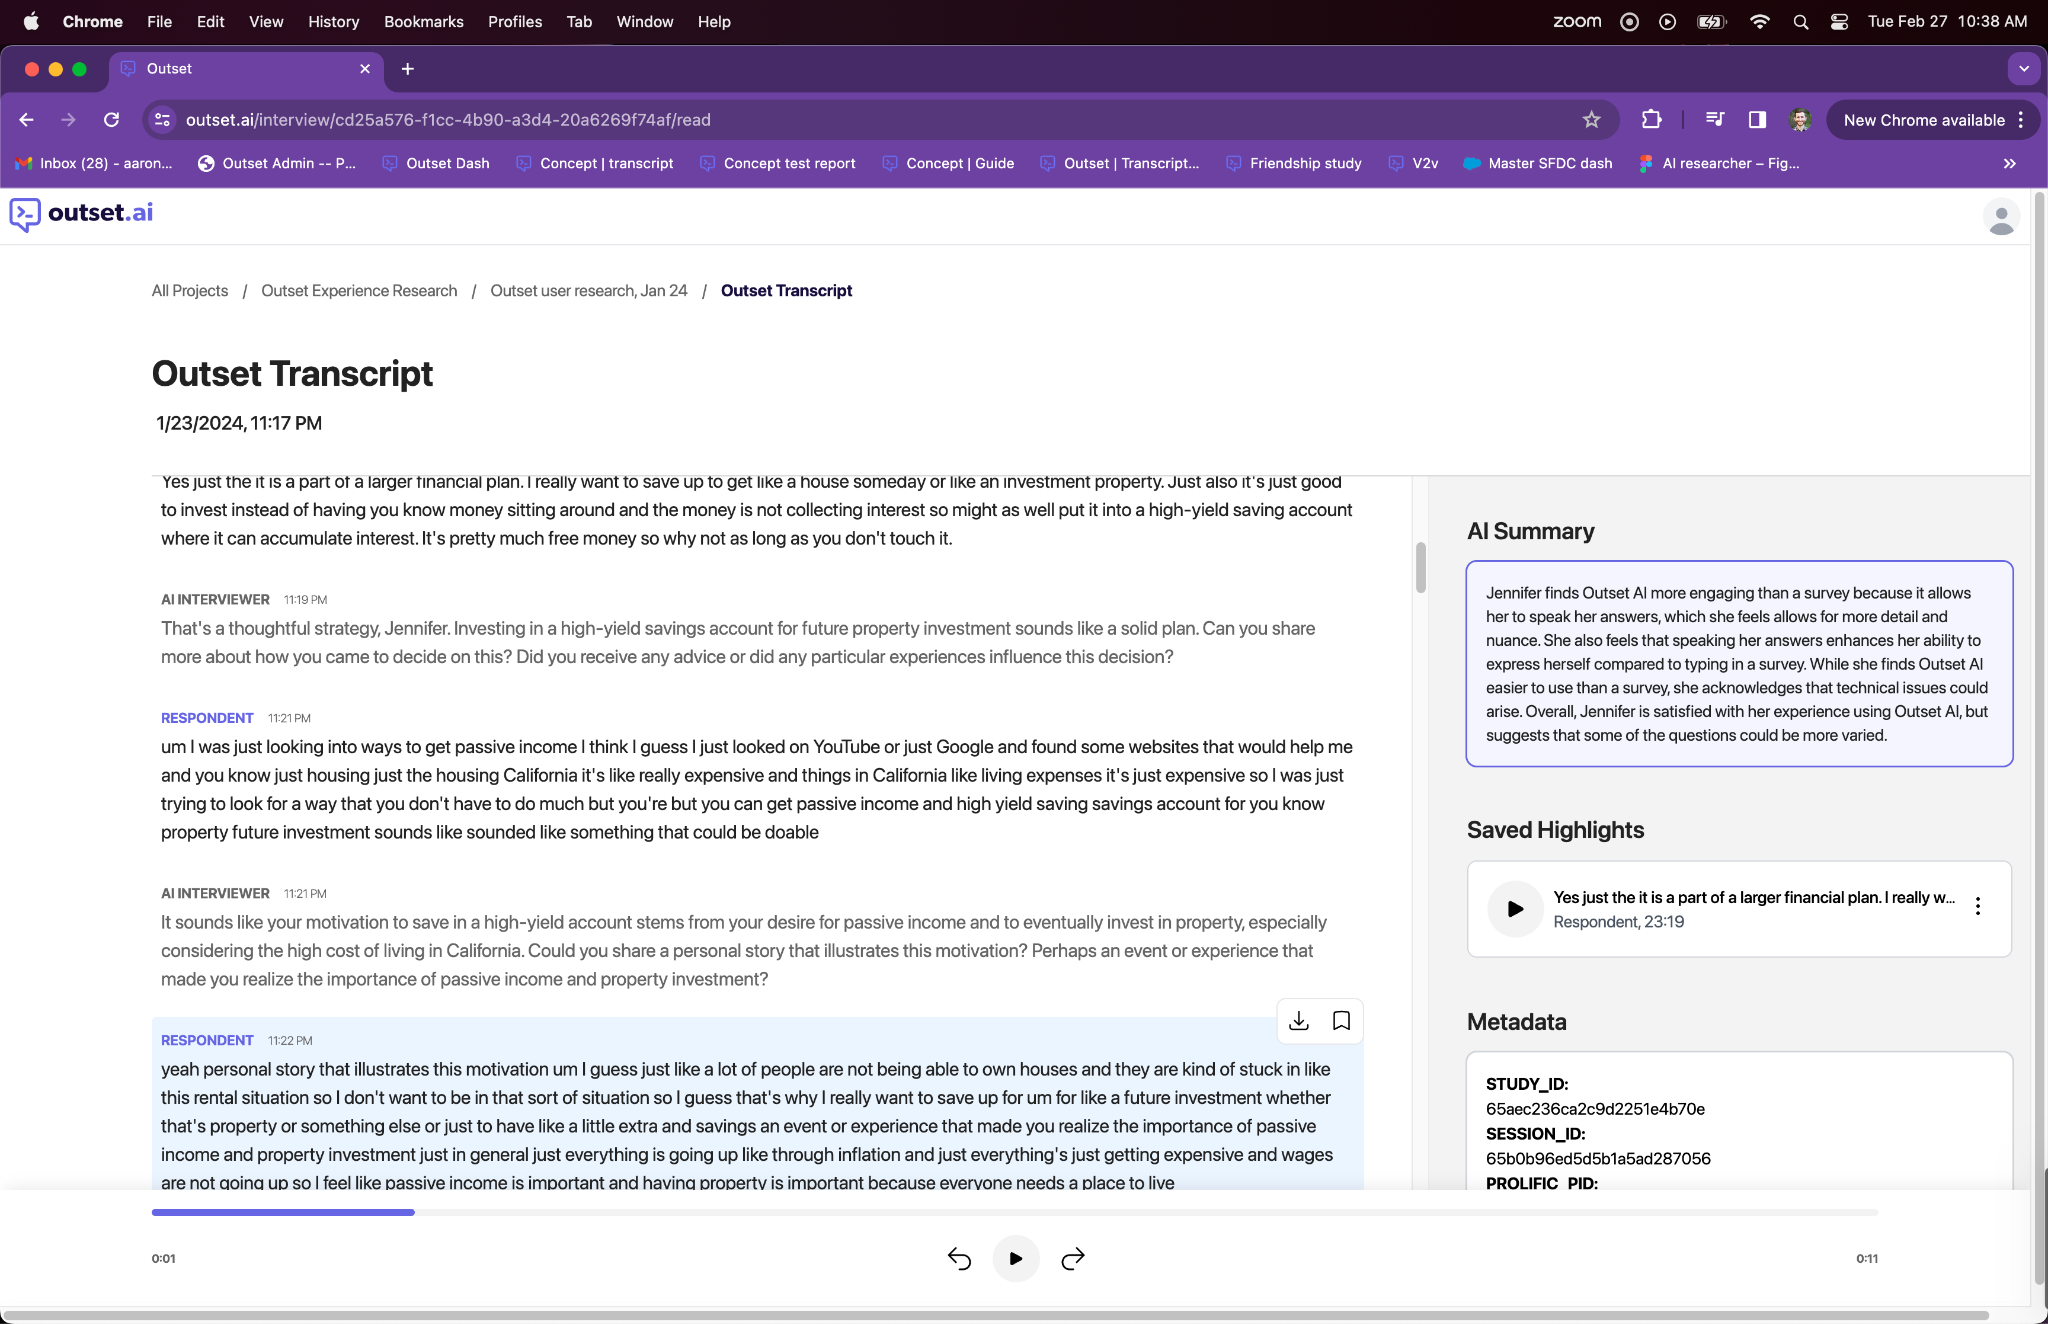Open Outset Admin bookmark

coord(277,163)
